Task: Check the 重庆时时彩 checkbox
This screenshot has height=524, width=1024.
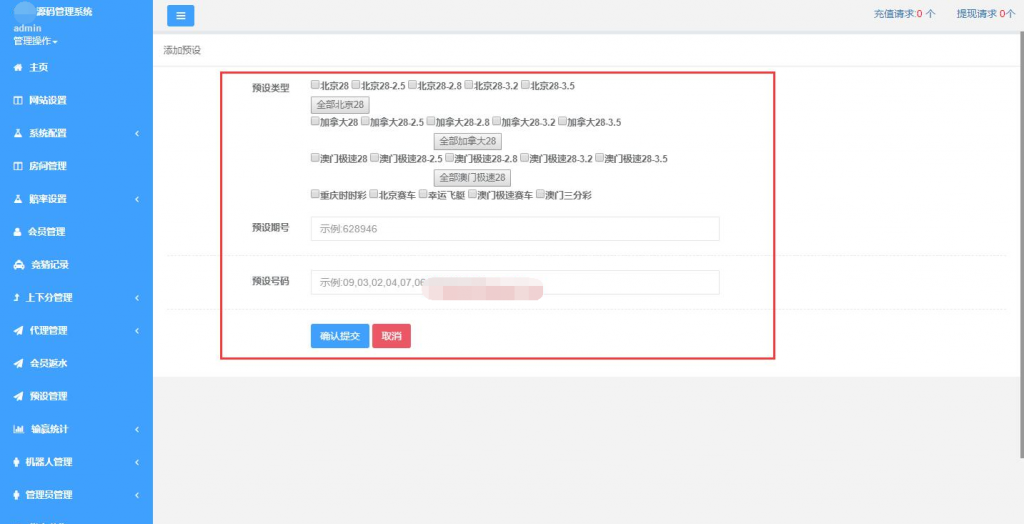Action: pyautogui.click(x=315, y=194)
